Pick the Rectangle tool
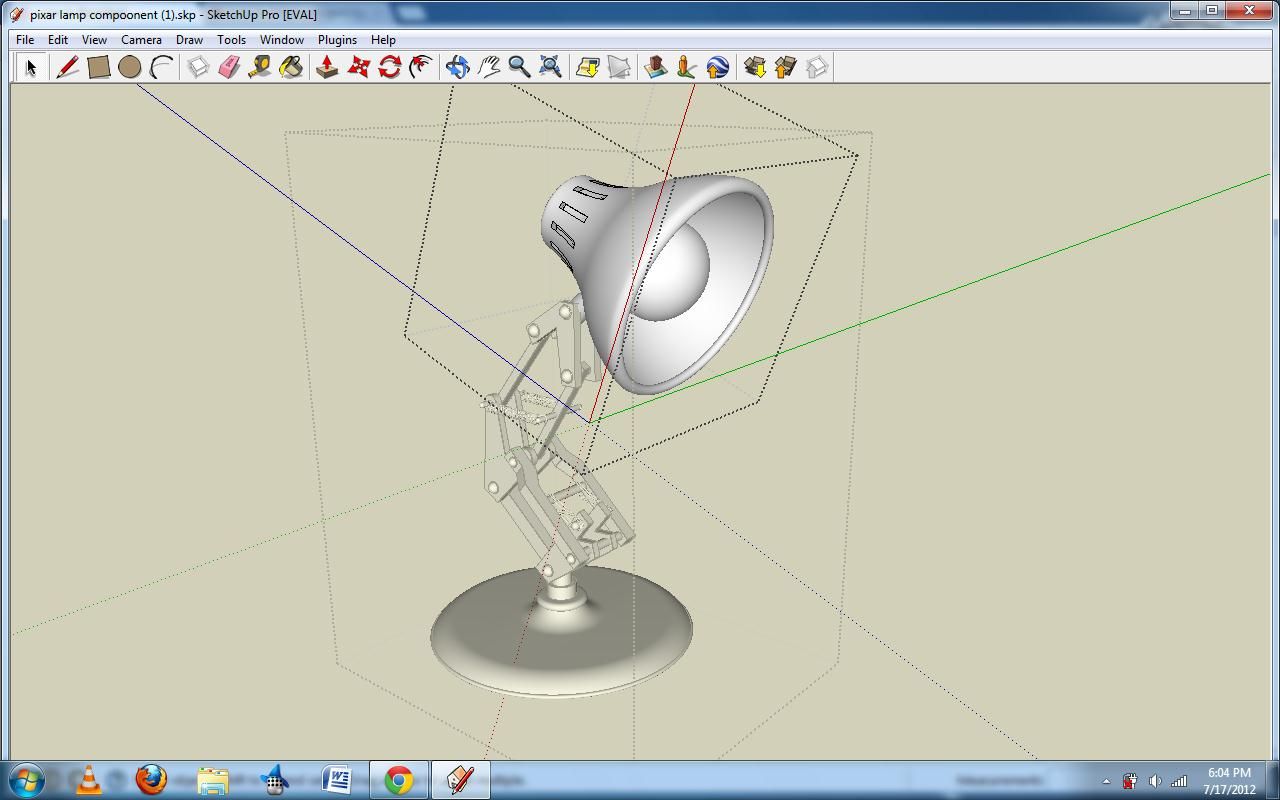The width and height of the screenshot is (1280, 800). coord(100,66)
